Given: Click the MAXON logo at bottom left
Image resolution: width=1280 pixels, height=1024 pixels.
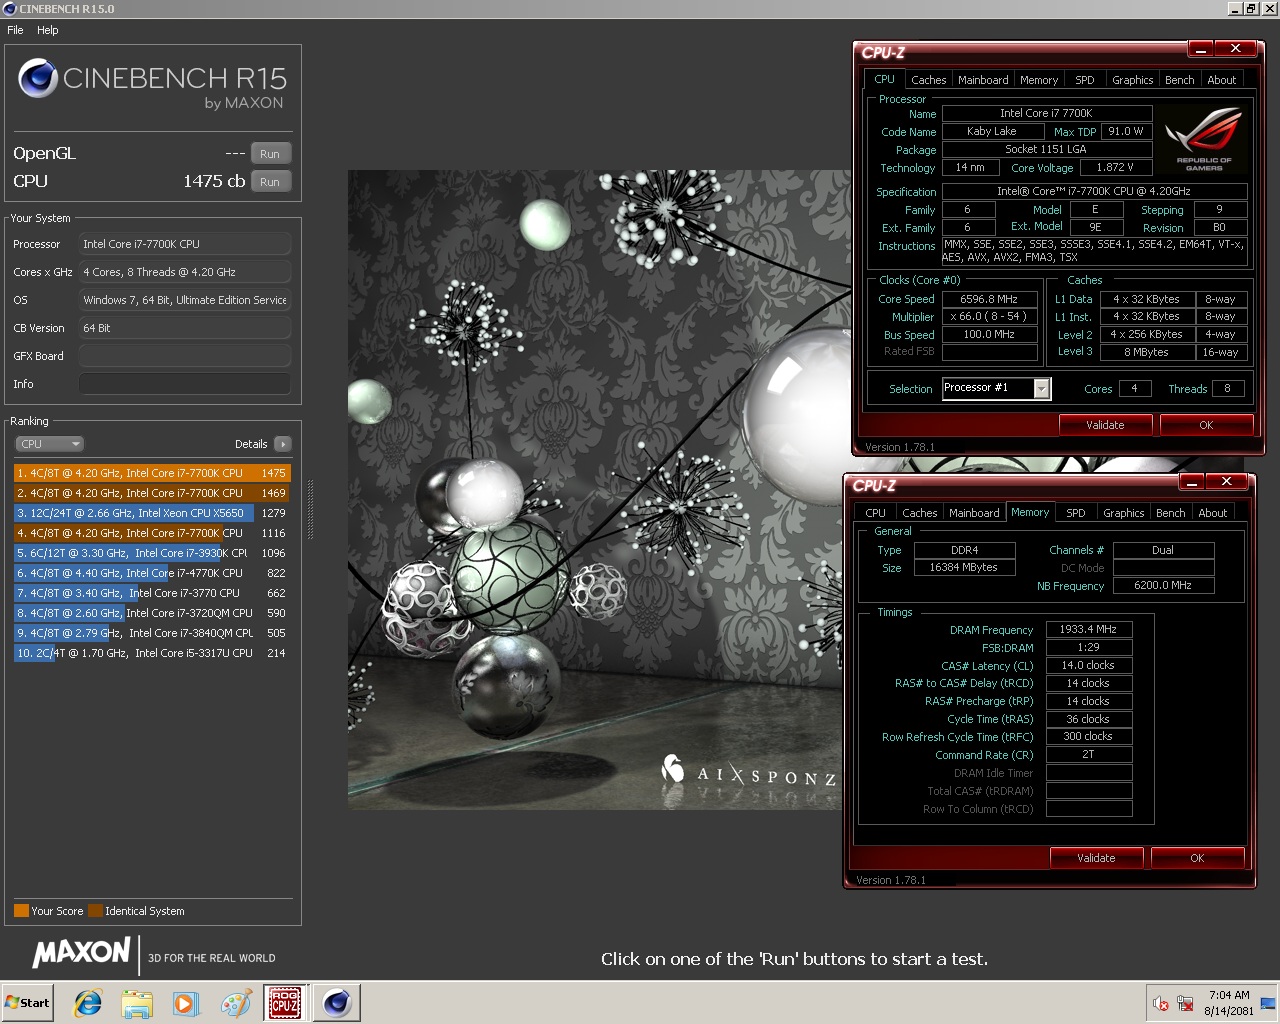Looking at the screenshot, I should (81, 953).
